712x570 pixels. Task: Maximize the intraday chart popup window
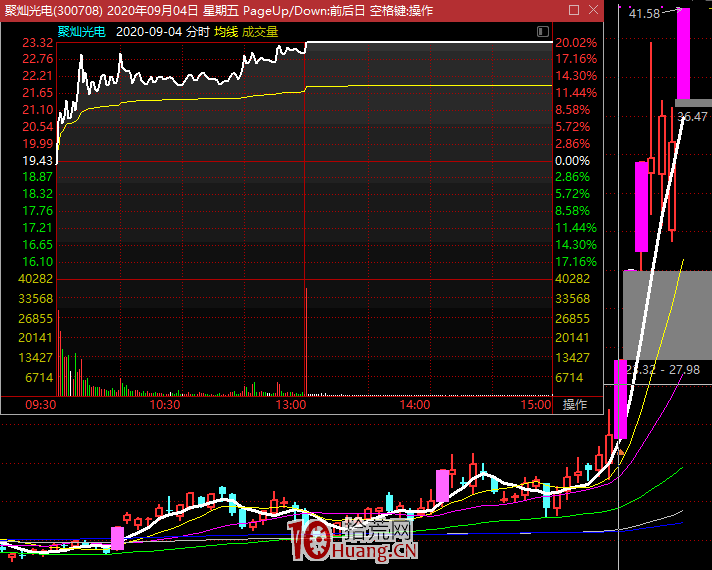click(572, 11)
